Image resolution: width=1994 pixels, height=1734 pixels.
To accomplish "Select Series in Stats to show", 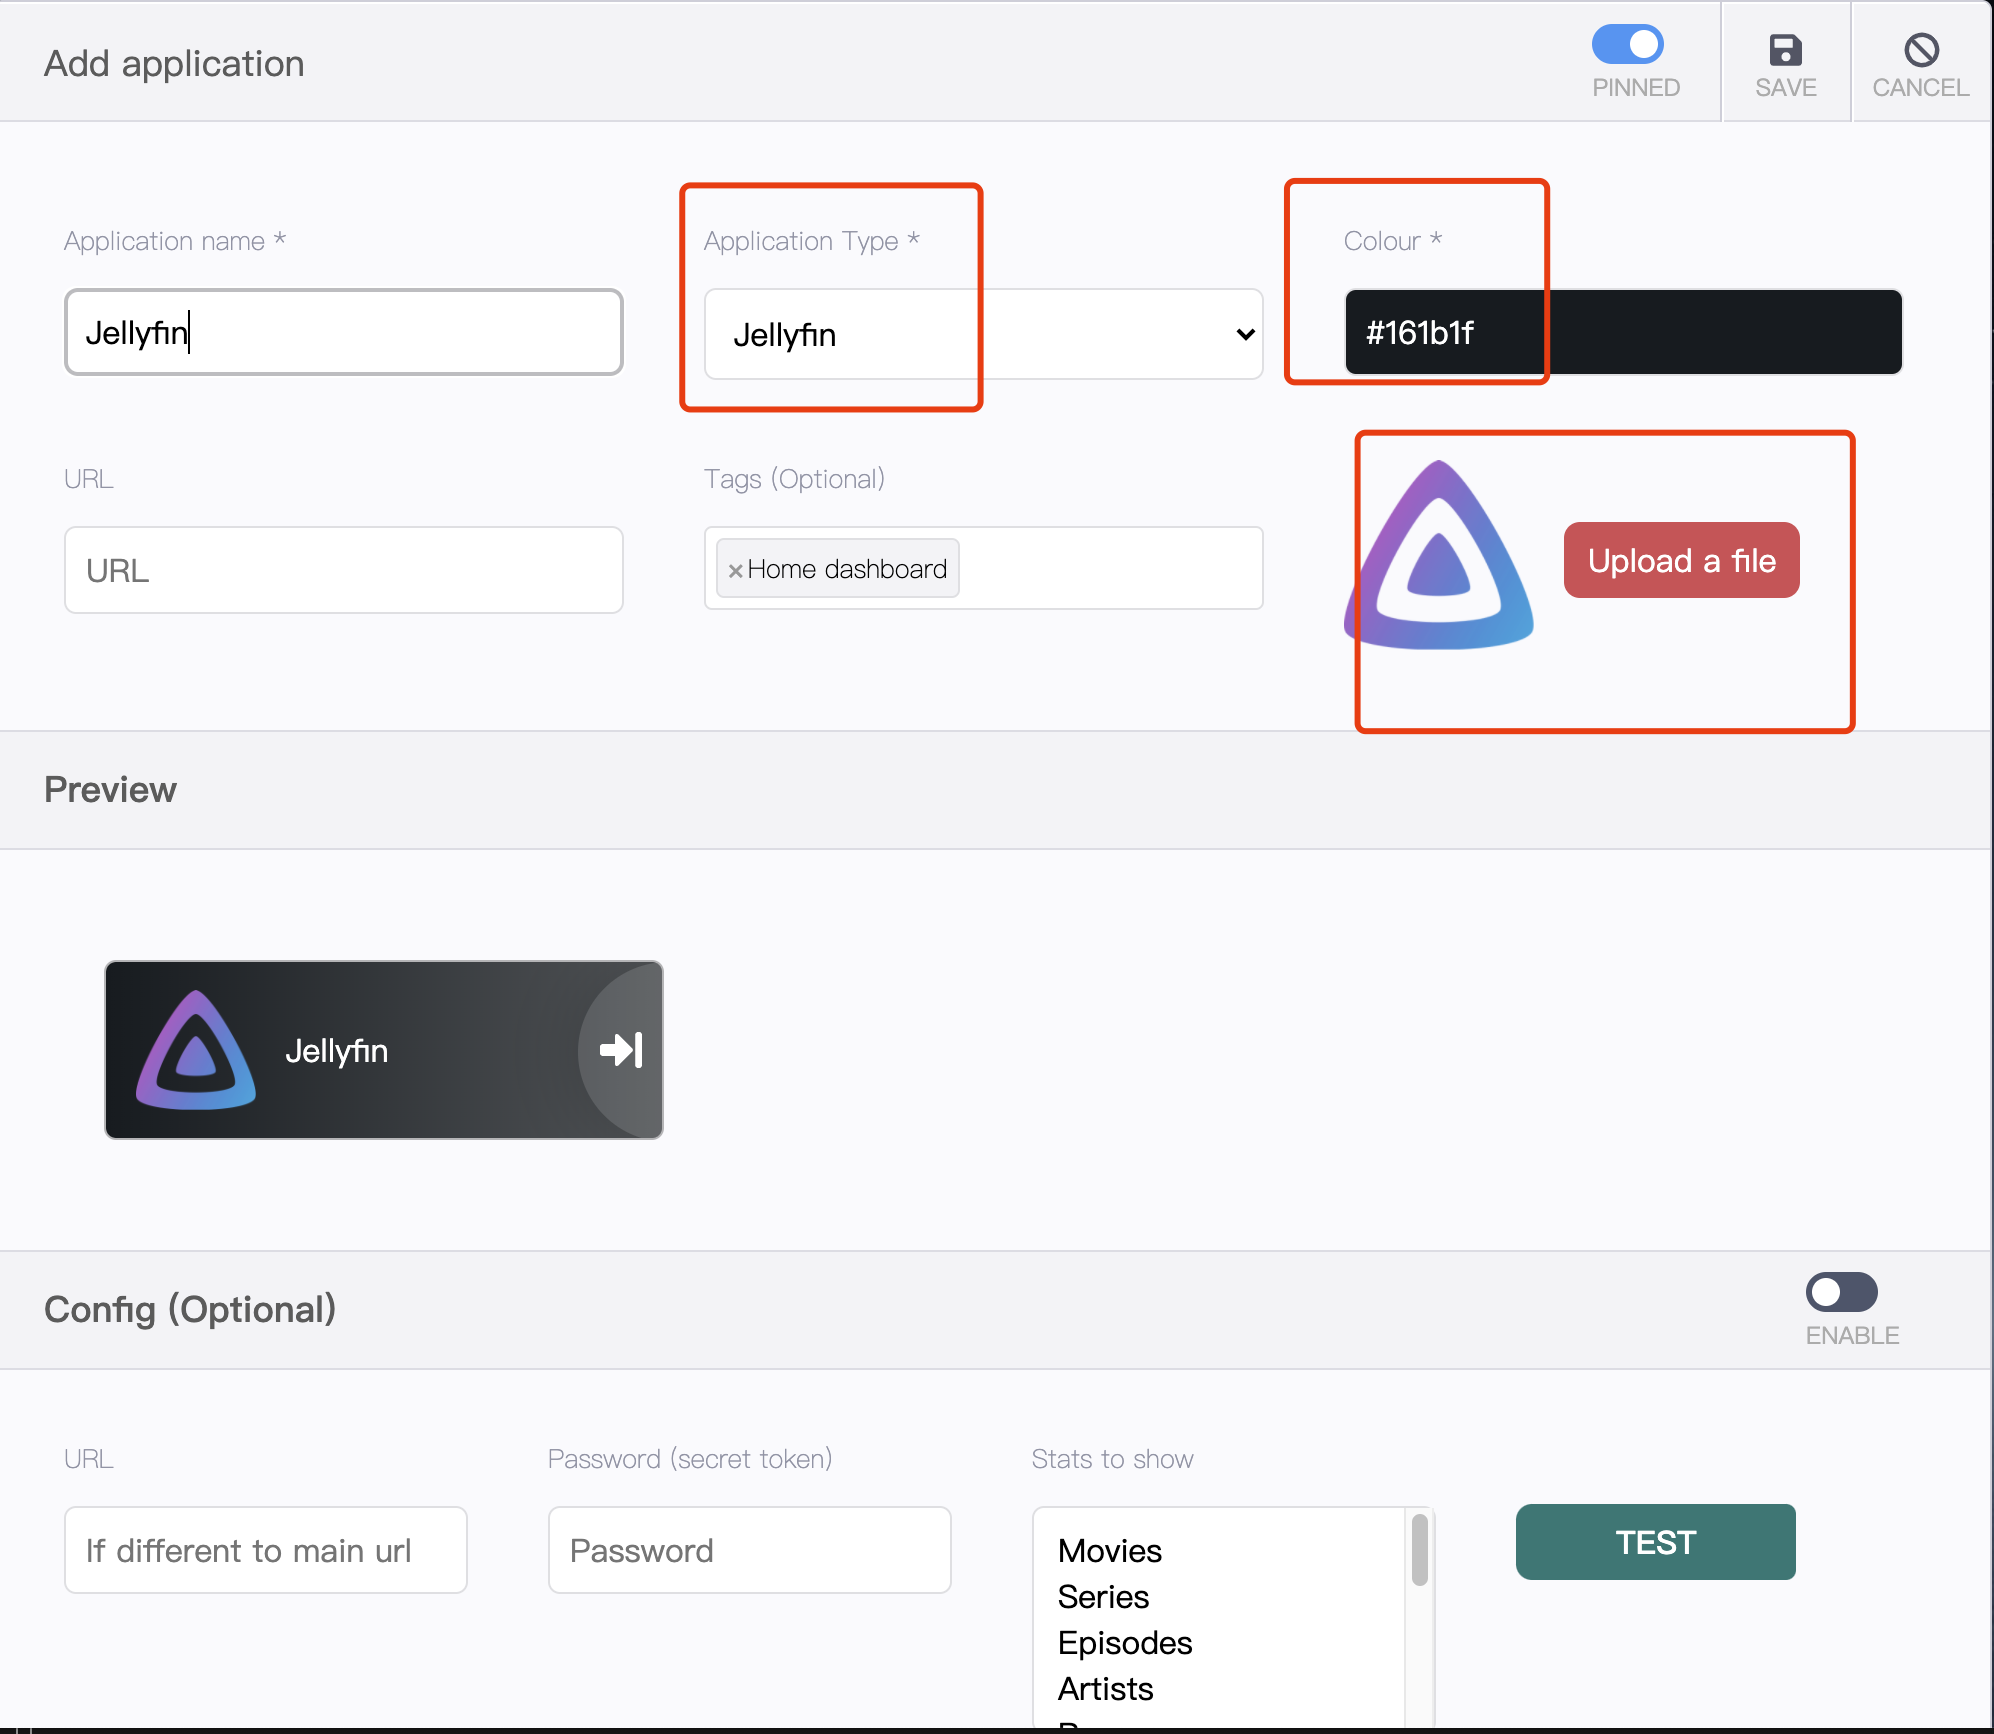I will (1103, 1597).
